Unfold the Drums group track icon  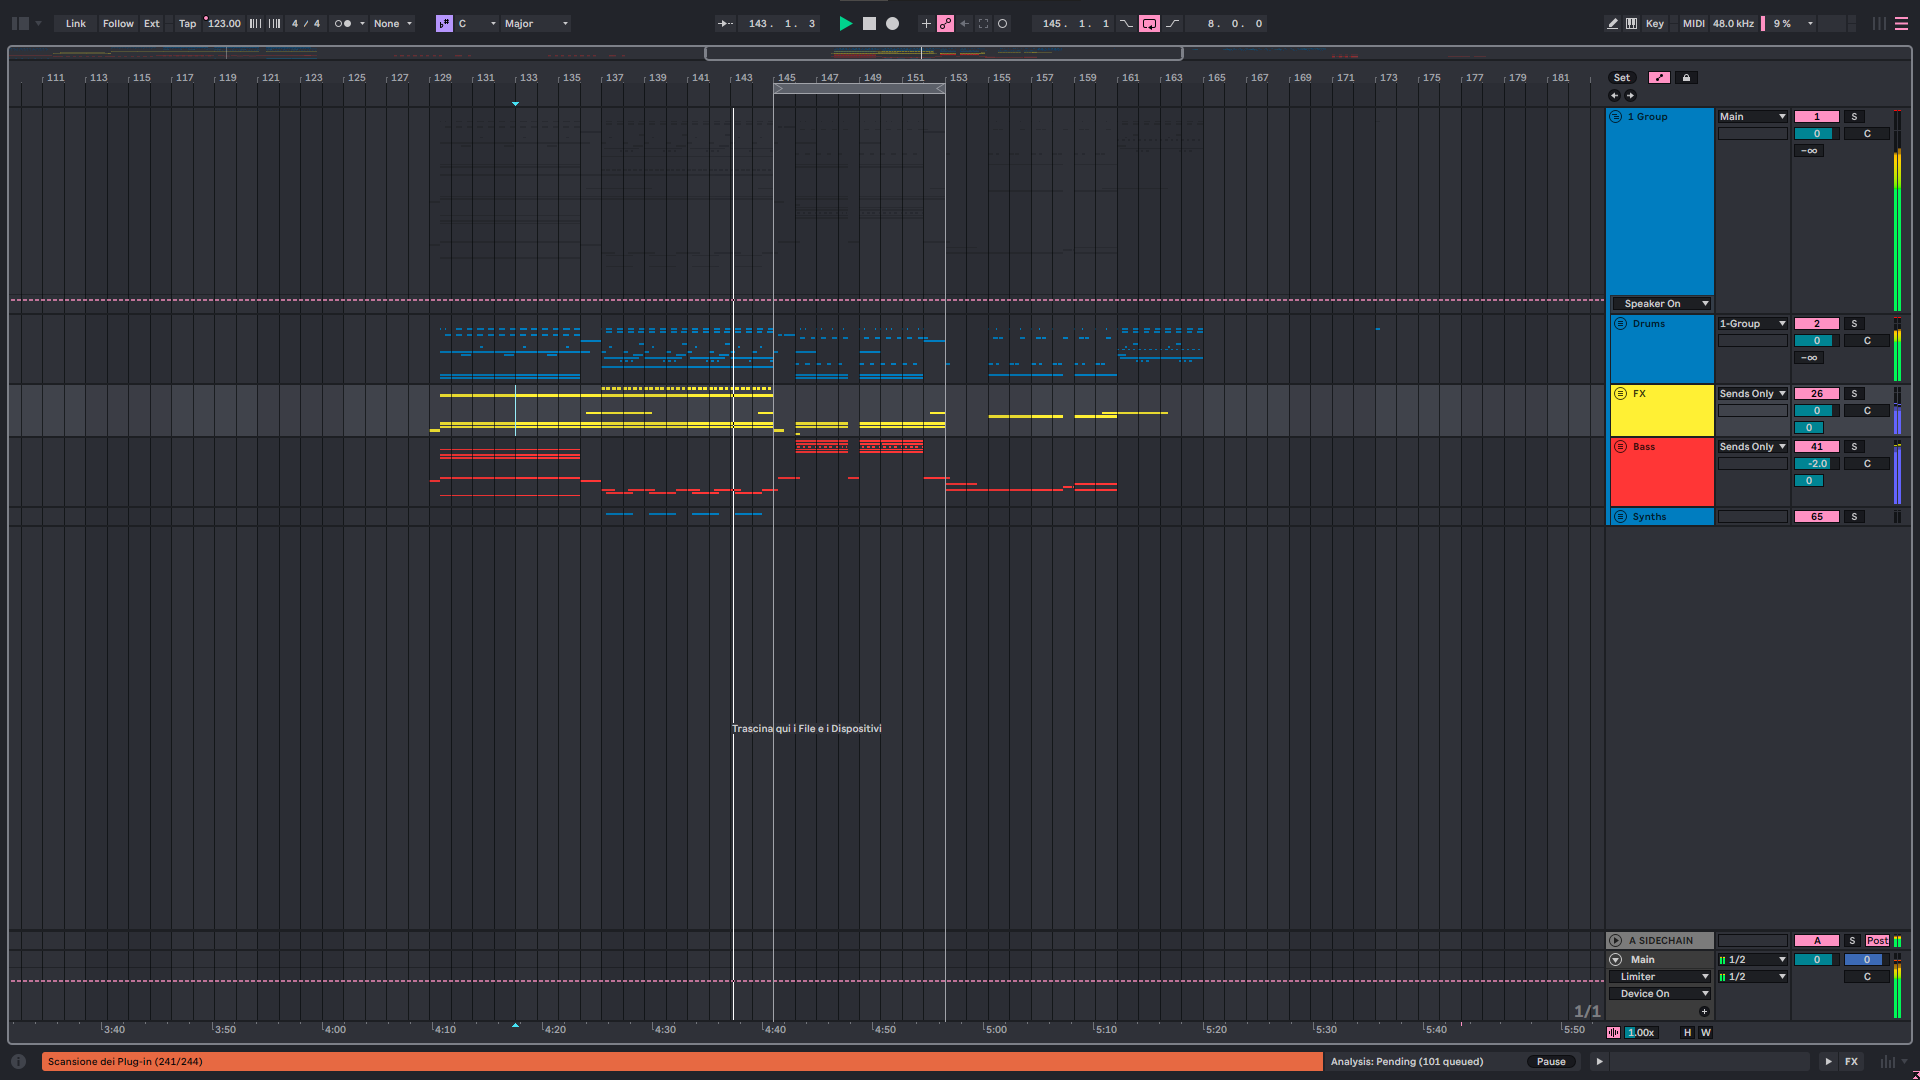pyautogui.click(x=1621, y=324)
